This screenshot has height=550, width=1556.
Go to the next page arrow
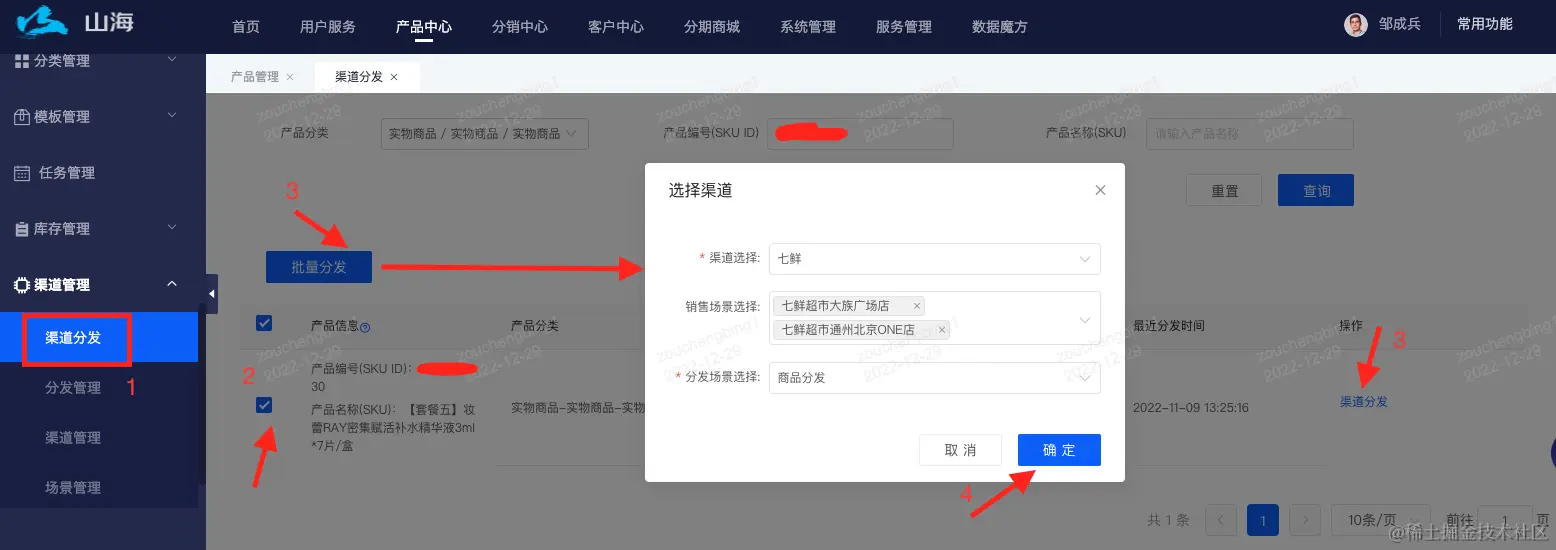coord(1305,520)
